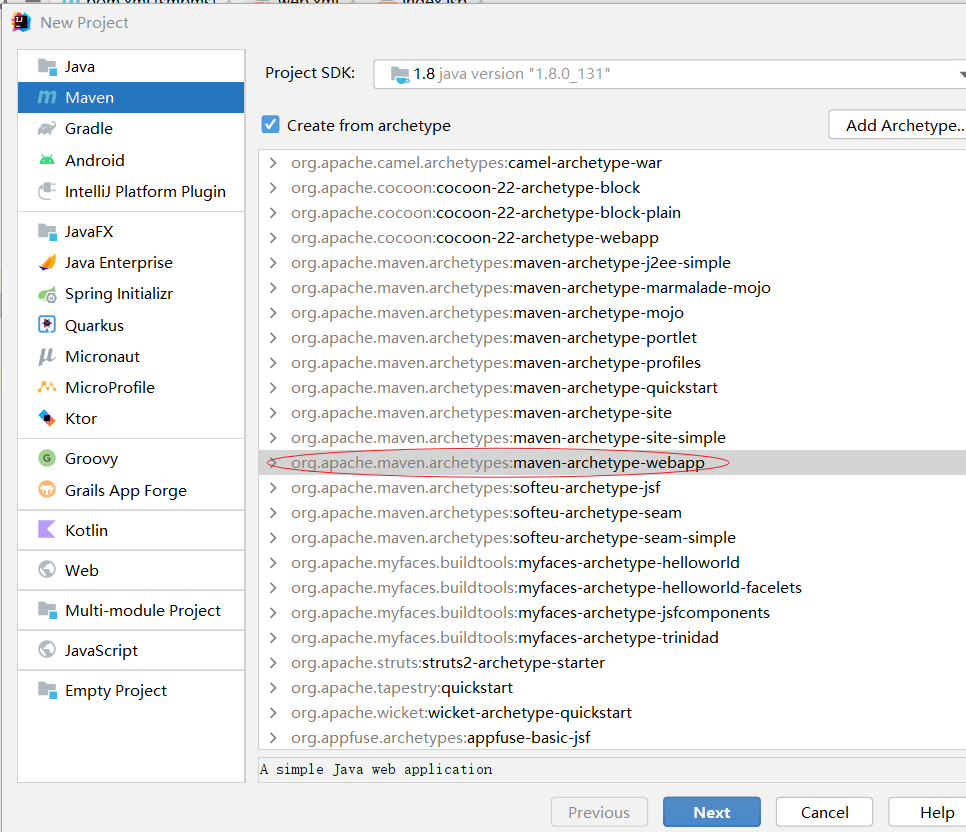This screenshot has width=966, height=832.
Task: Select Multi-module Project folder icon
Action: (47, 610)
